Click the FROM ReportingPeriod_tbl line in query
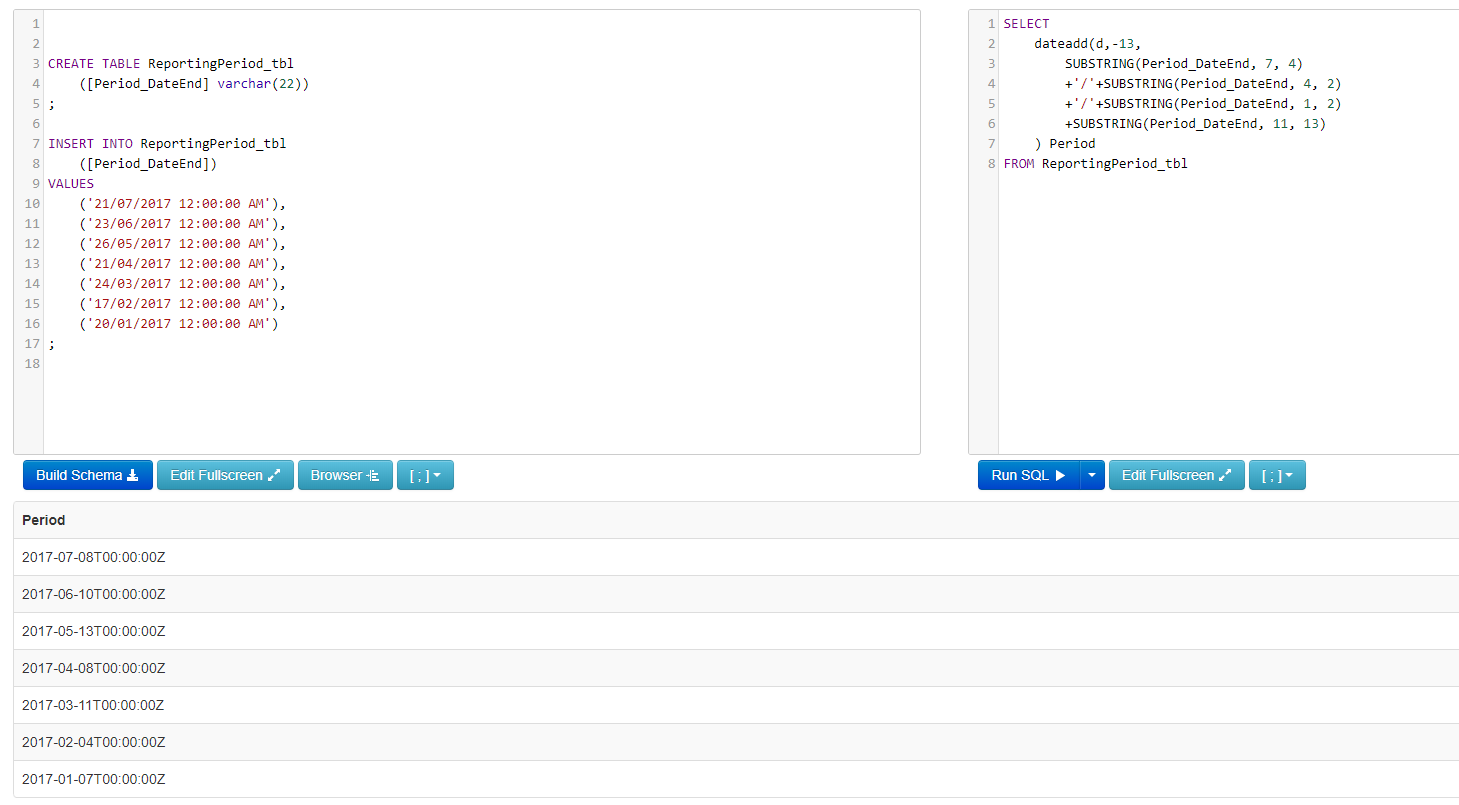The image size is (1459, 805). click(1096, 163)
